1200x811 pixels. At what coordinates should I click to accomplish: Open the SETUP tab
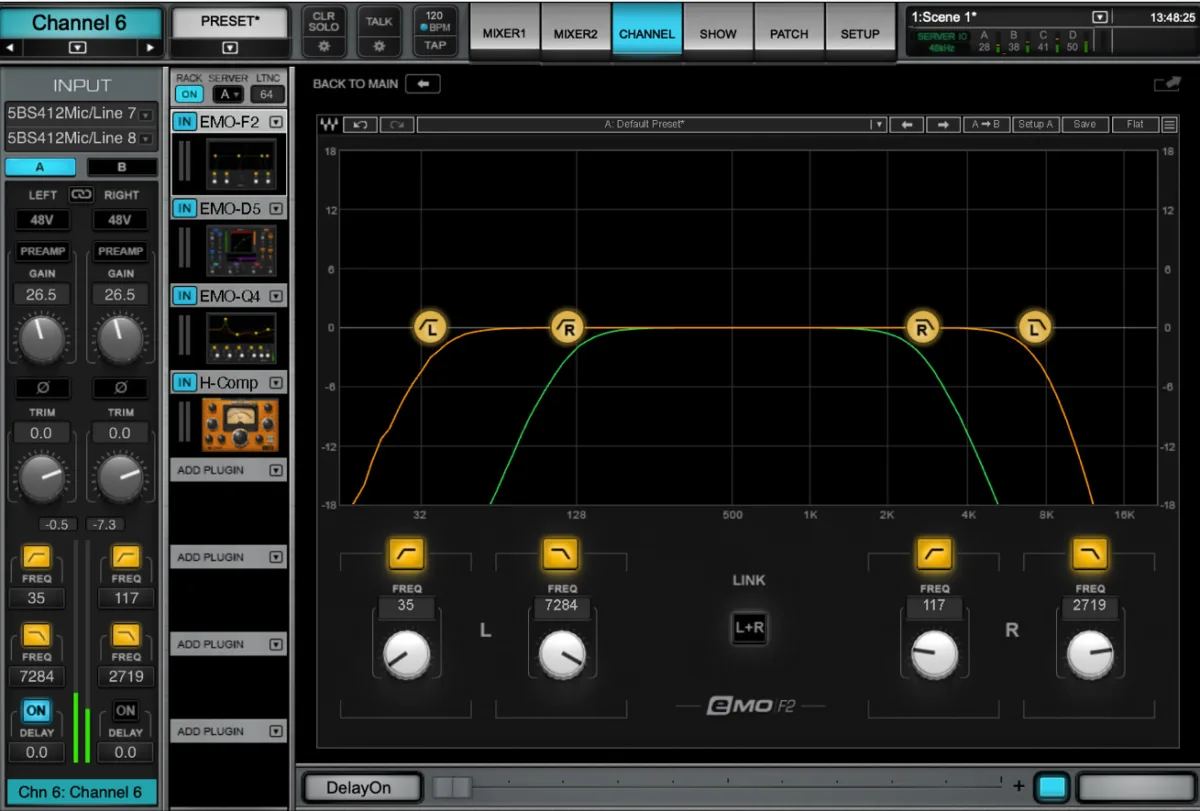(x=860, y=33)
